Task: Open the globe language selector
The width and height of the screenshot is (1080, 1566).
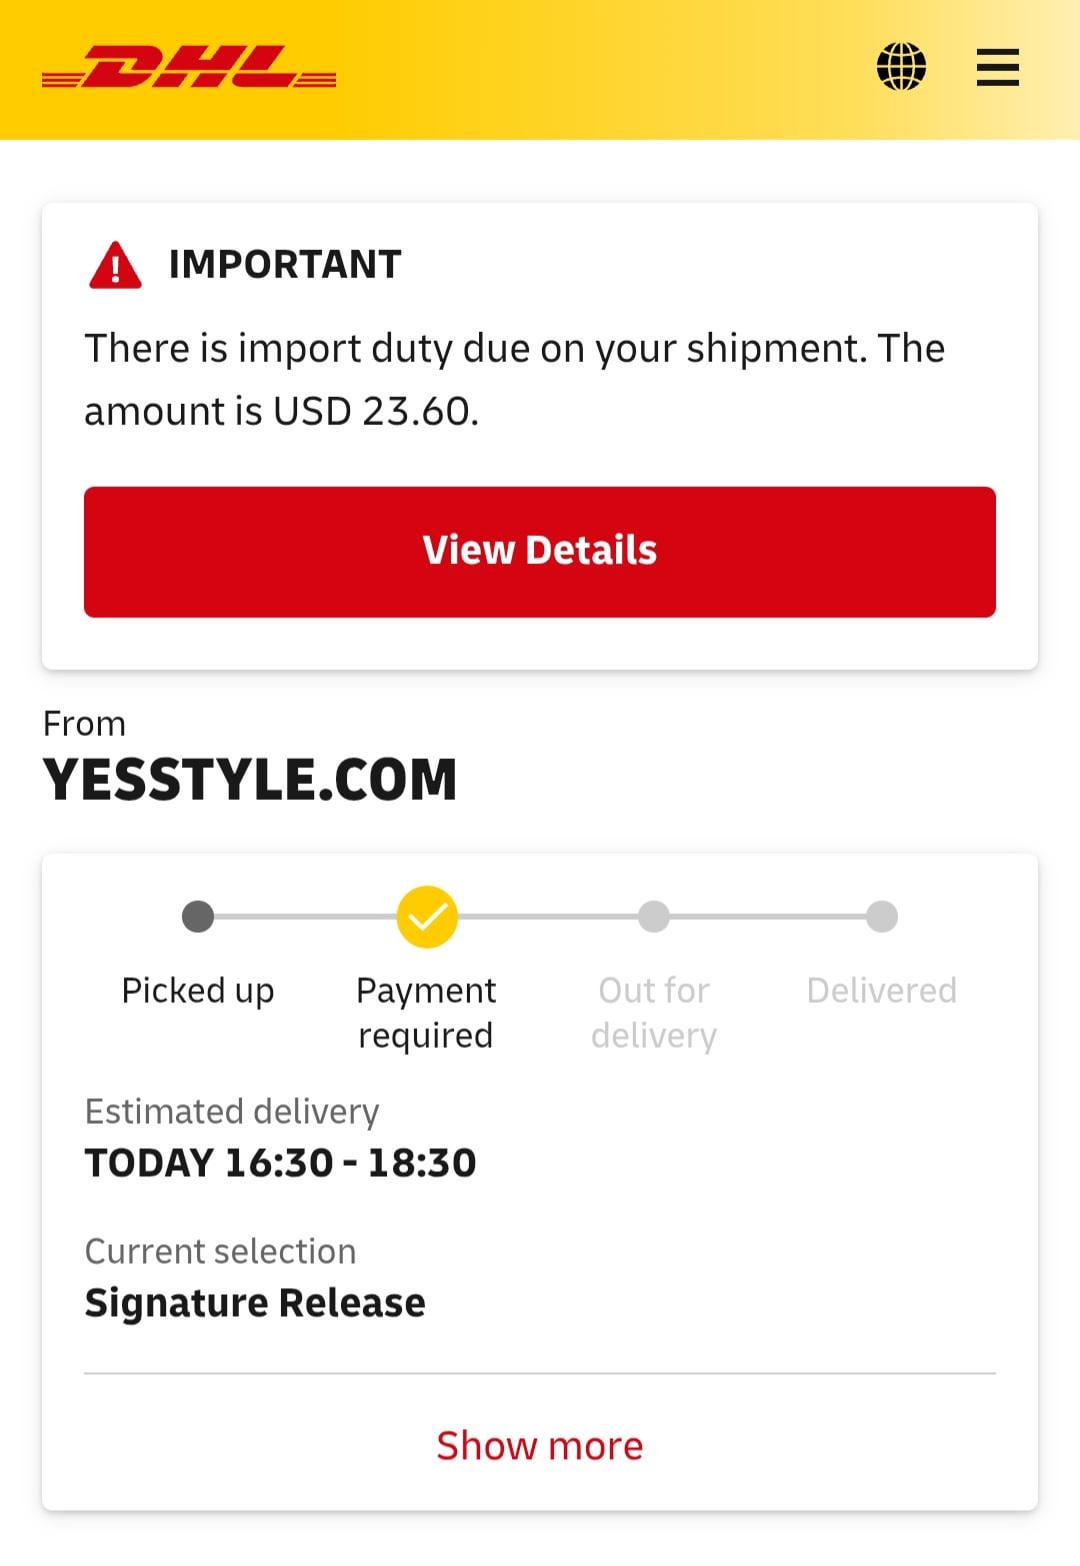Action: point(901,67)
